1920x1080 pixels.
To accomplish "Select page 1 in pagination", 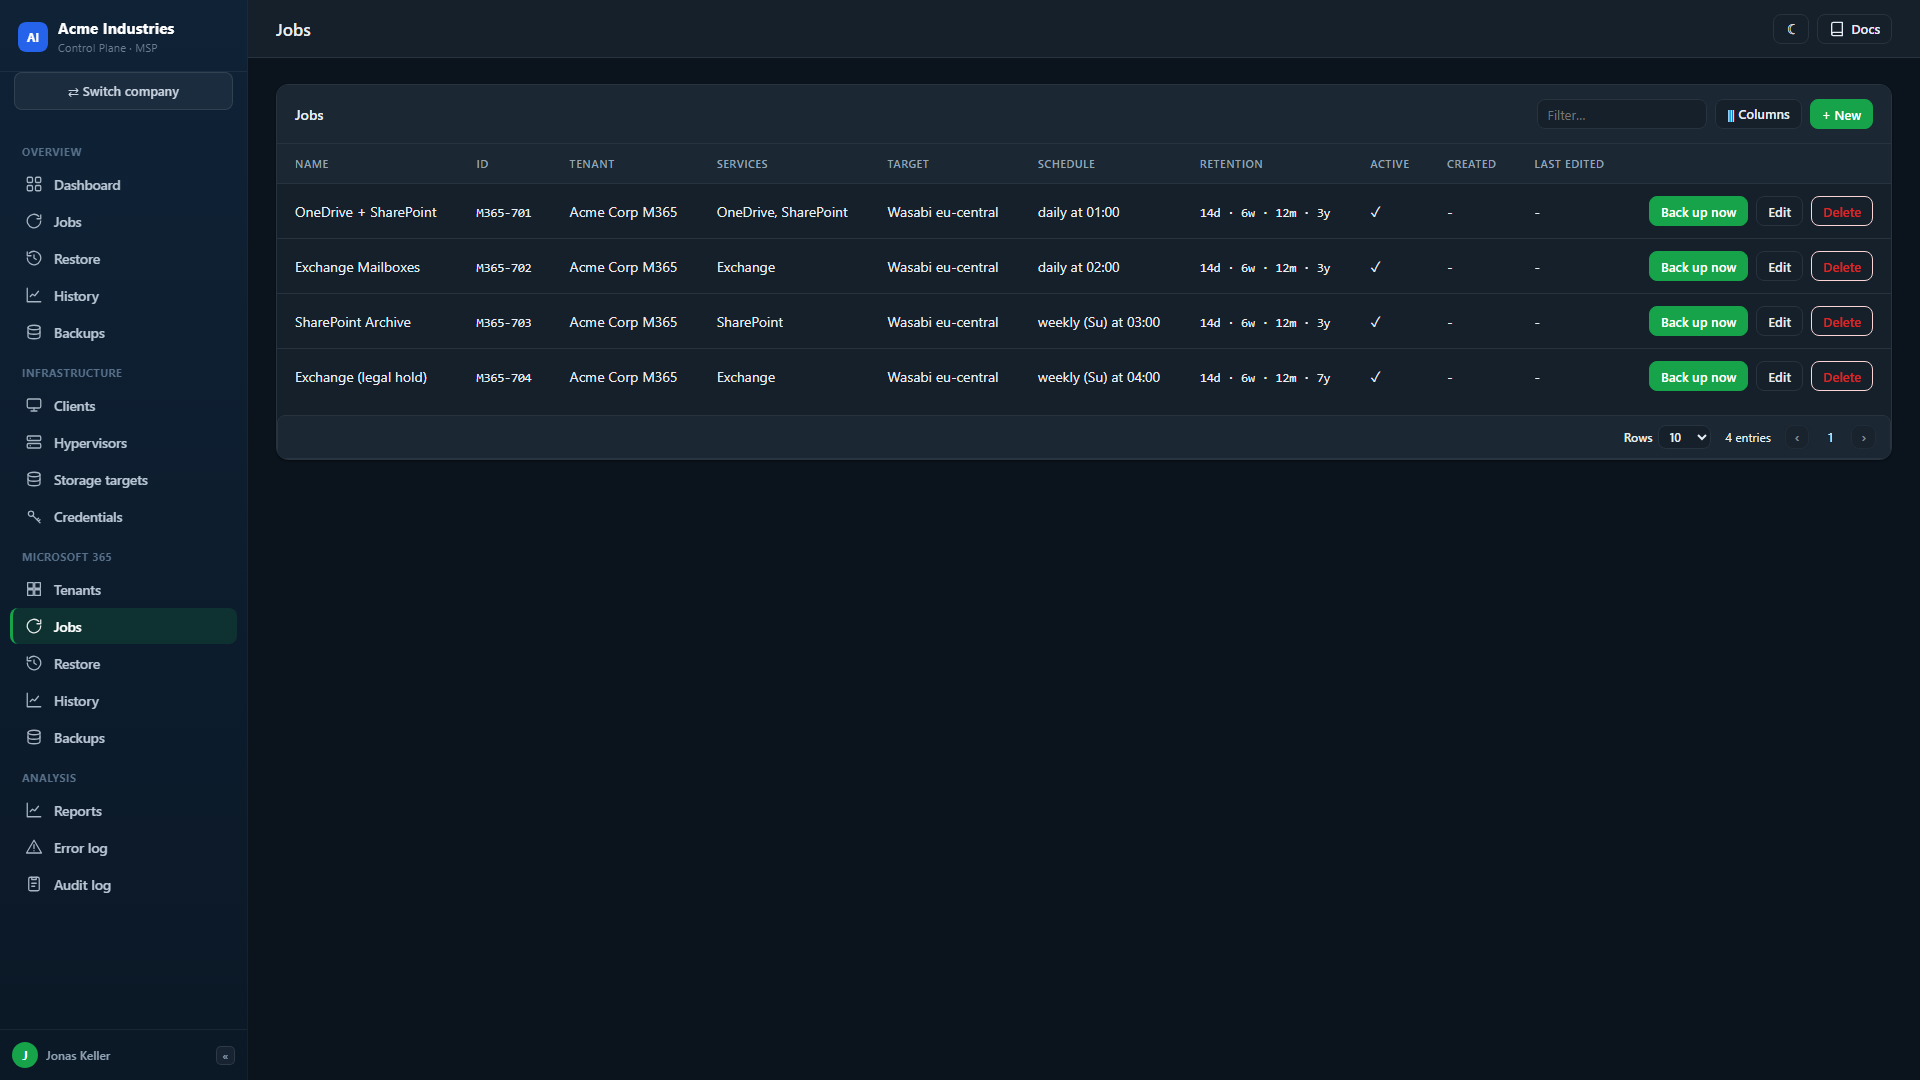I will (1830, 438).
